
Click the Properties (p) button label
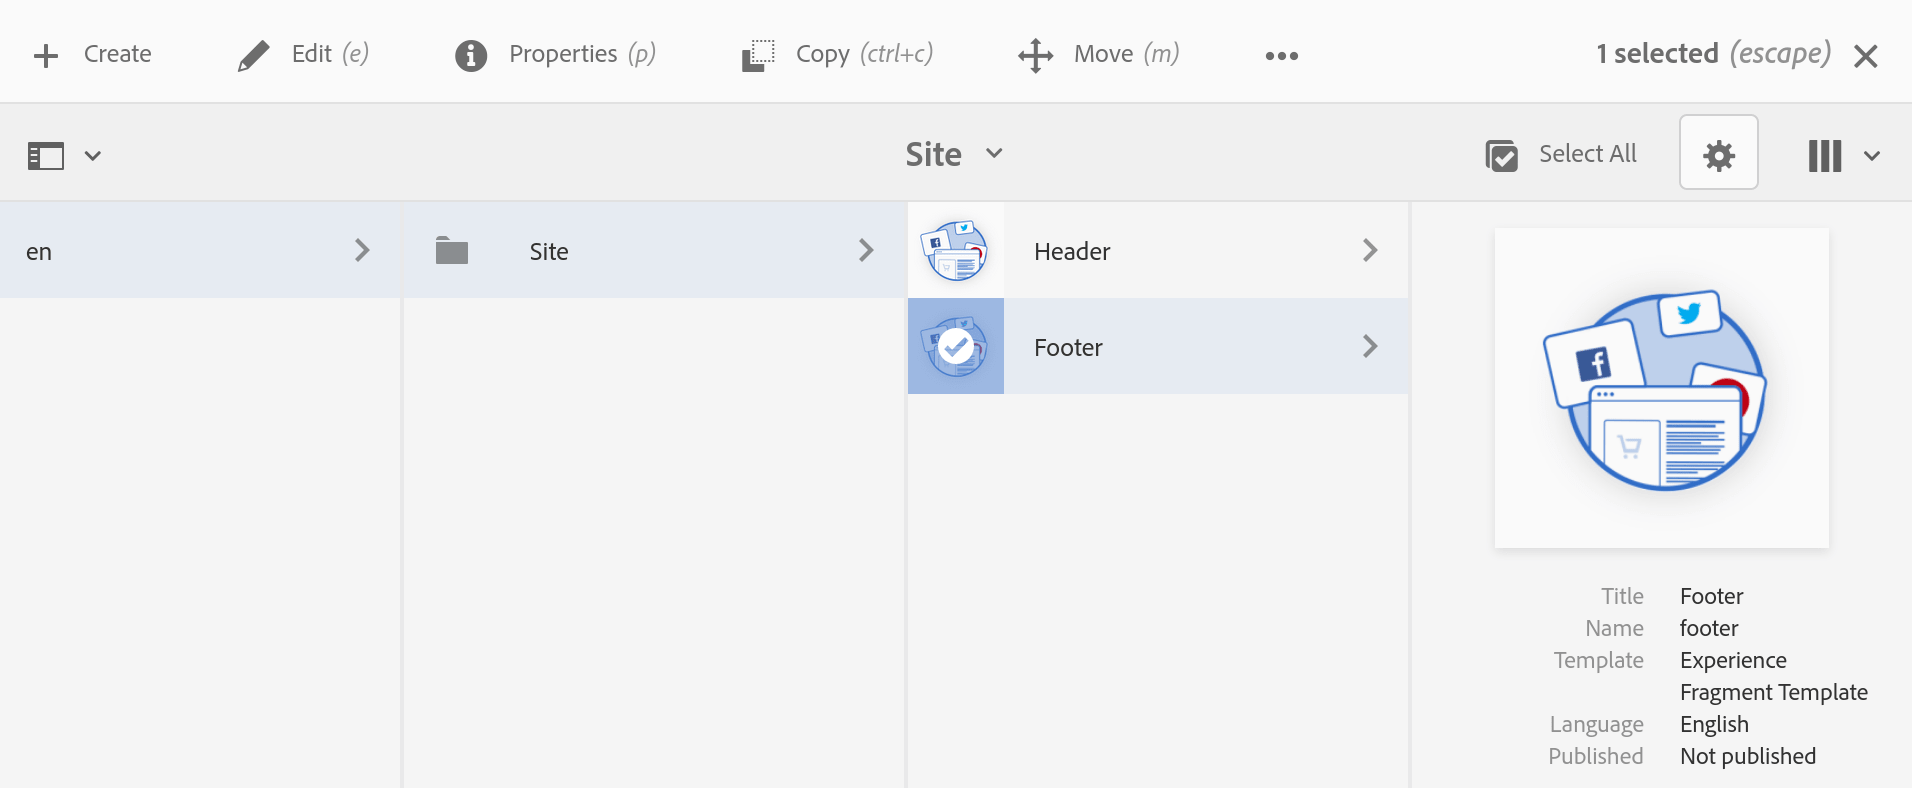pos(582,54)
